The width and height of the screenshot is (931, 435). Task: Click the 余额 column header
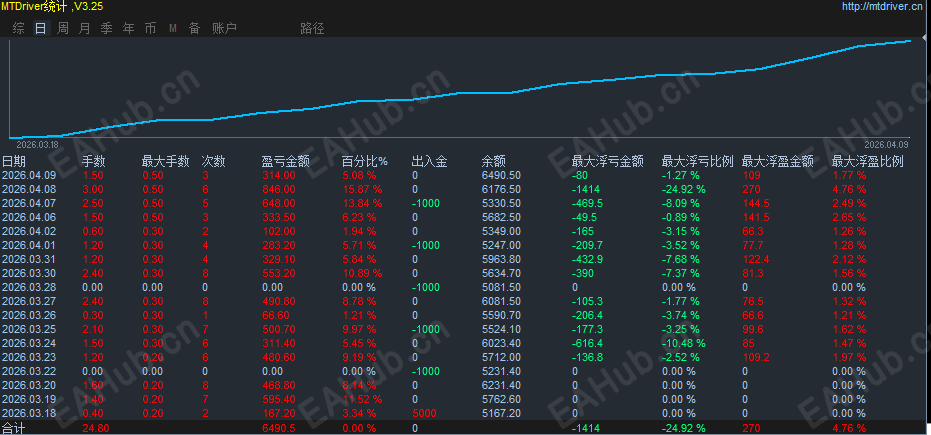pos(493,161)
